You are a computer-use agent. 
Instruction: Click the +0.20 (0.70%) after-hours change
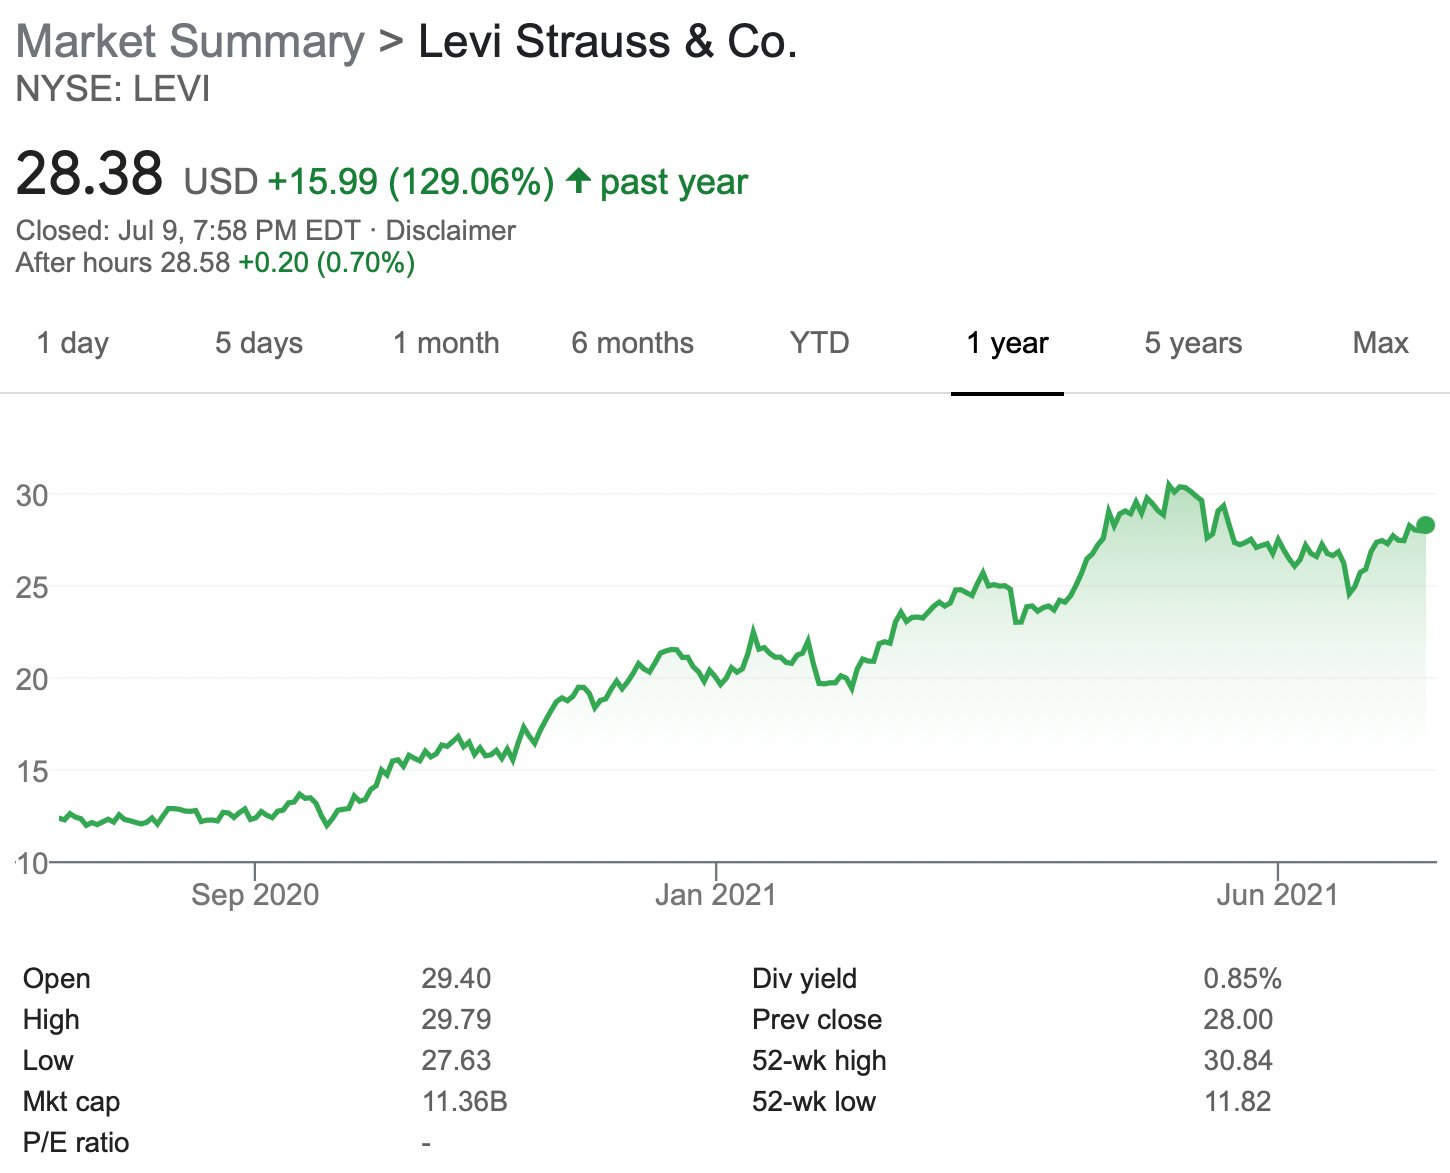coord(327,263)
